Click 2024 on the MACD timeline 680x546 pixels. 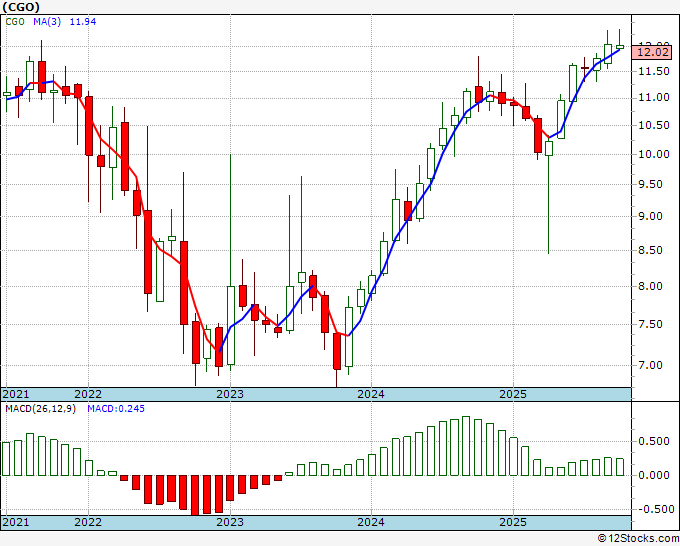pyautogui.click(x=371, y=522)
